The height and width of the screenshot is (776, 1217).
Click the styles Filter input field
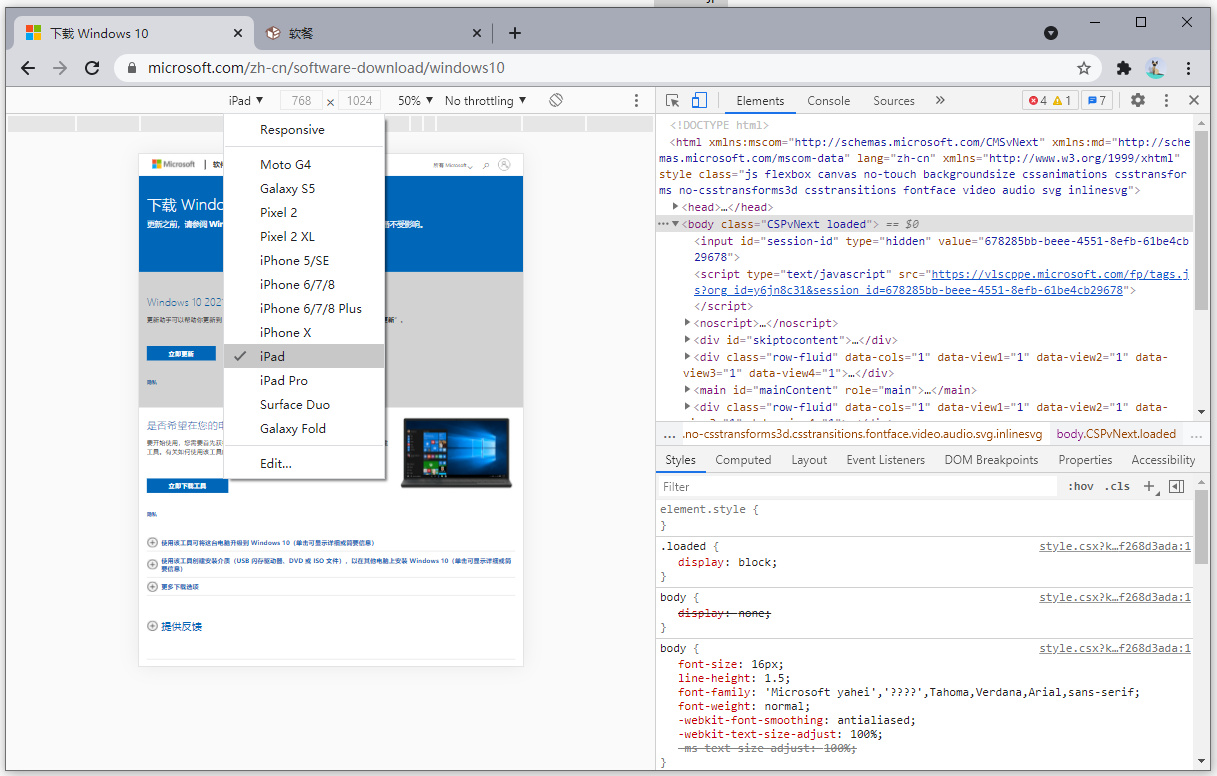[856, 487]
